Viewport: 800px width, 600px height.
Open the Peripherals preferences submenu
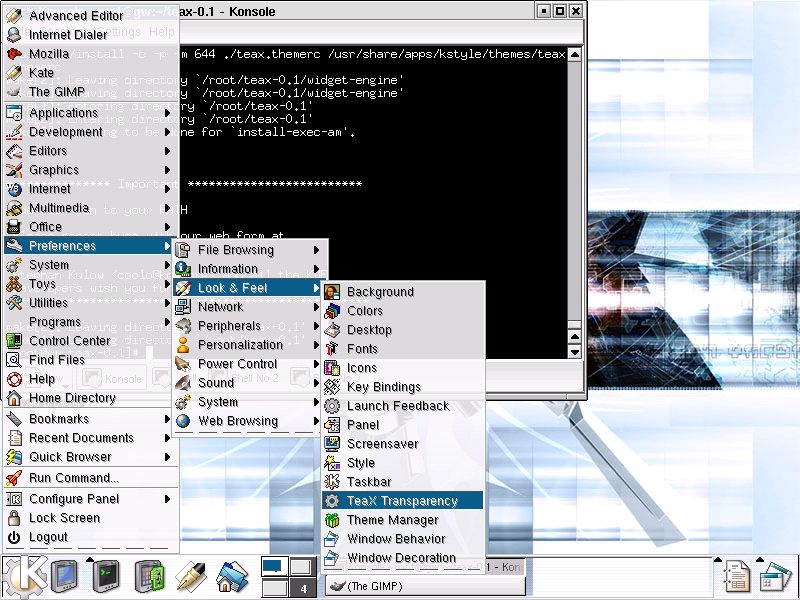pyautogui.click(x=248, y=326)
